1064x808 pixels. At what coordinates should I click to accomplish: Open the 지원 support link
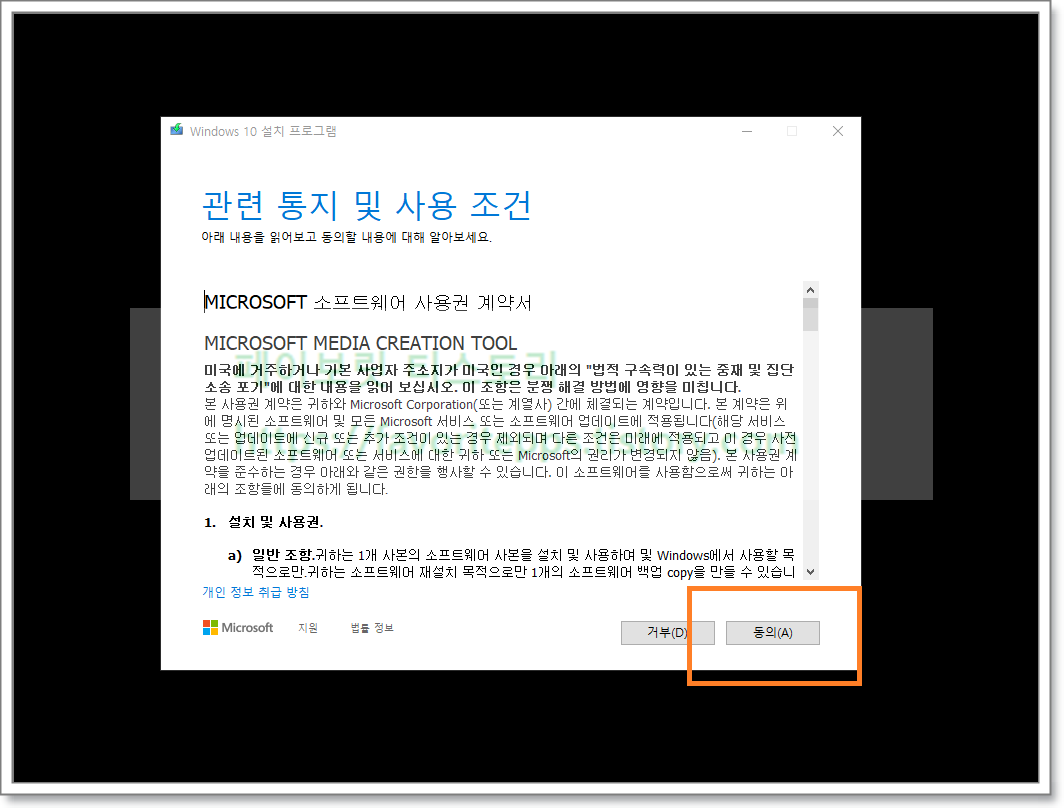[x=308, y=628]
